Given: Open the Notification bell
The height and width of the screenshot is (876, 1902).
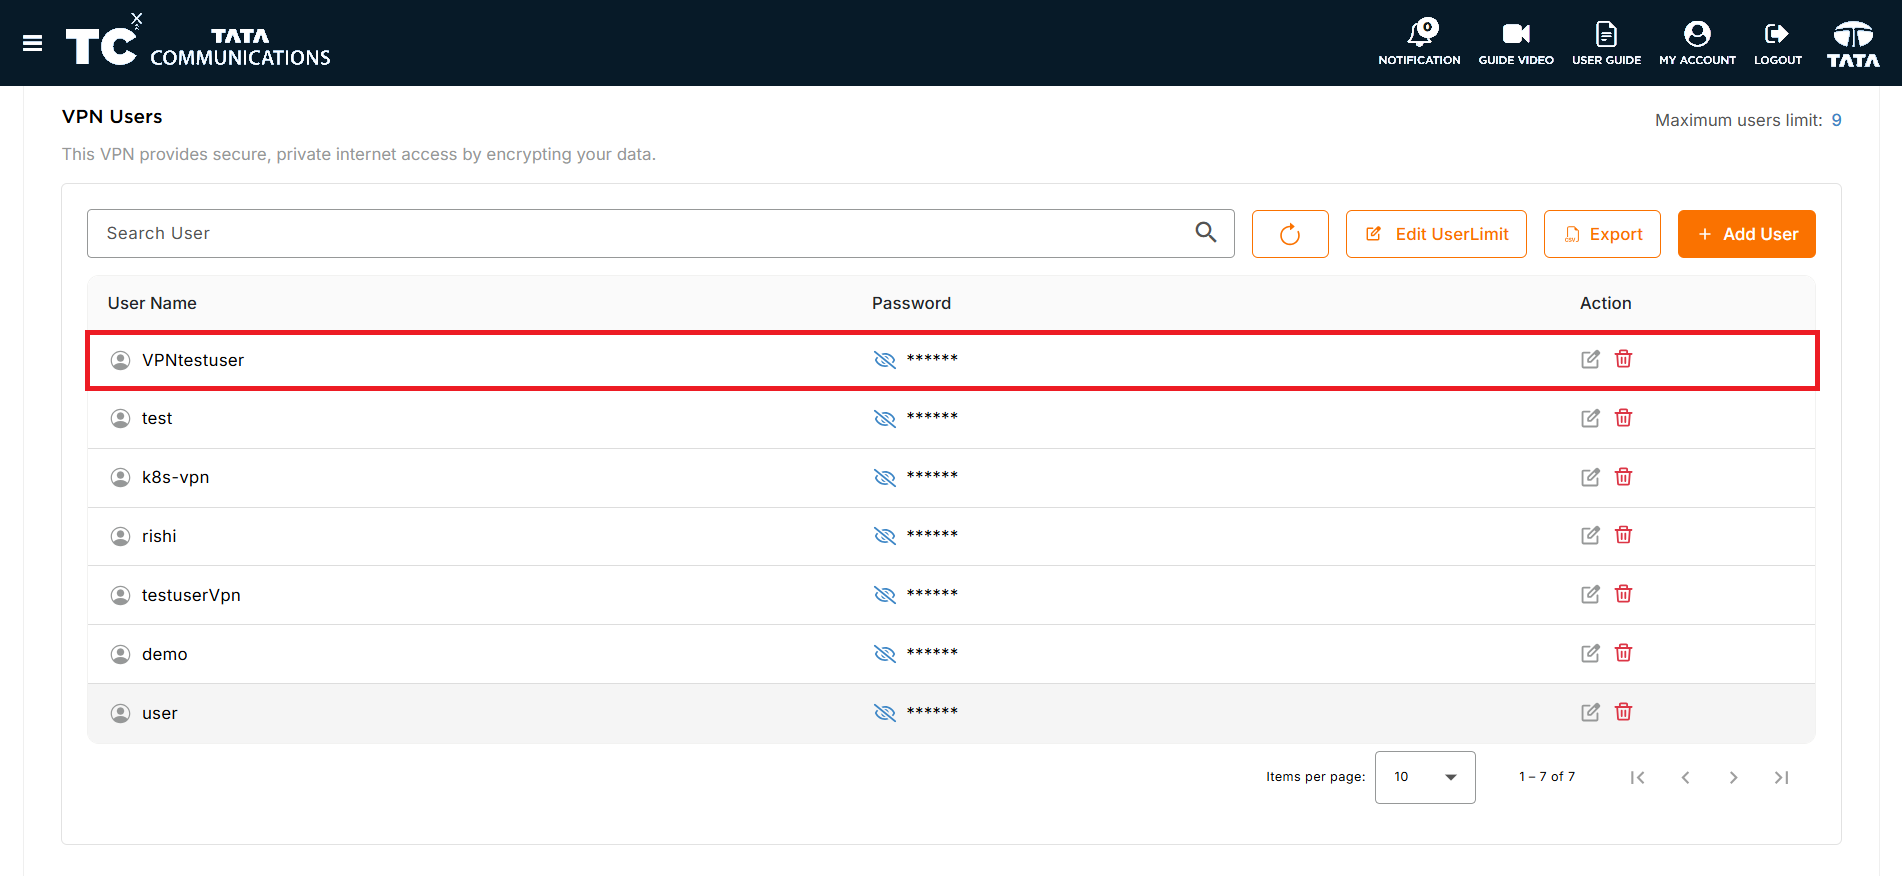Looking at the screenshot, I should click(x=1419, y=43).
